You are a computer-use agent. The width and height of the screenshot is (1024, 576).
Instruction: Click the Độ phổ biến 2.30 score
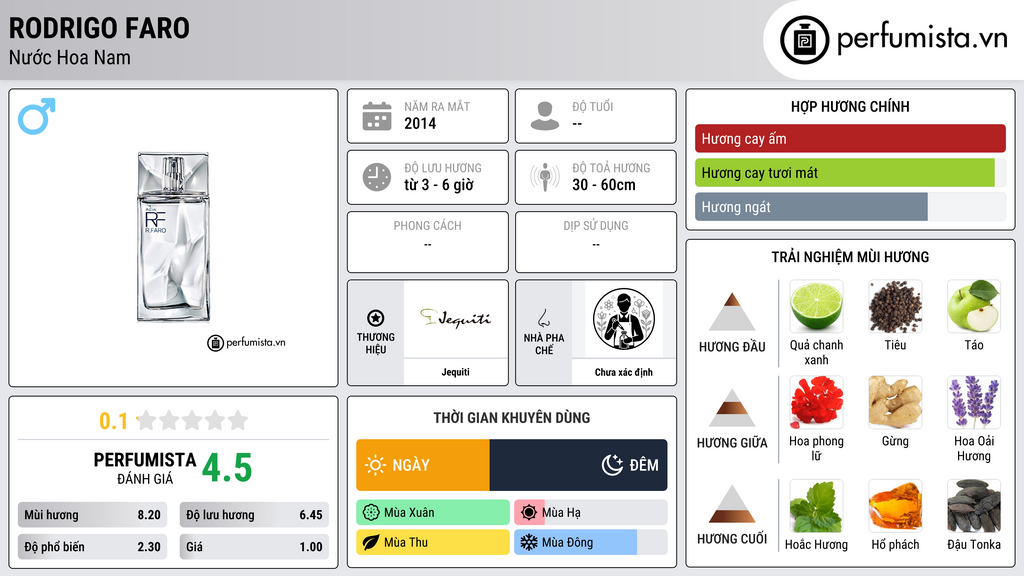click(92, 547)
